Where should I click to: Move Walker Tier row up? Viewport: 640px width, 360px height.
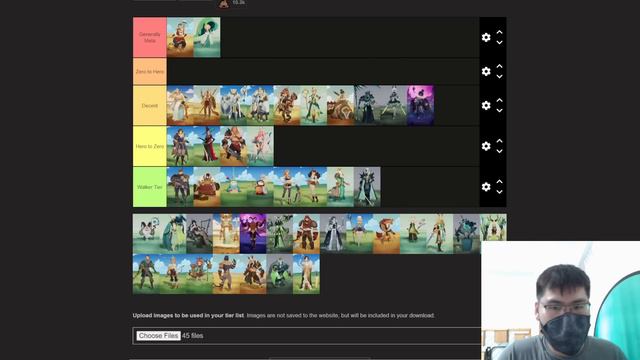499,181
